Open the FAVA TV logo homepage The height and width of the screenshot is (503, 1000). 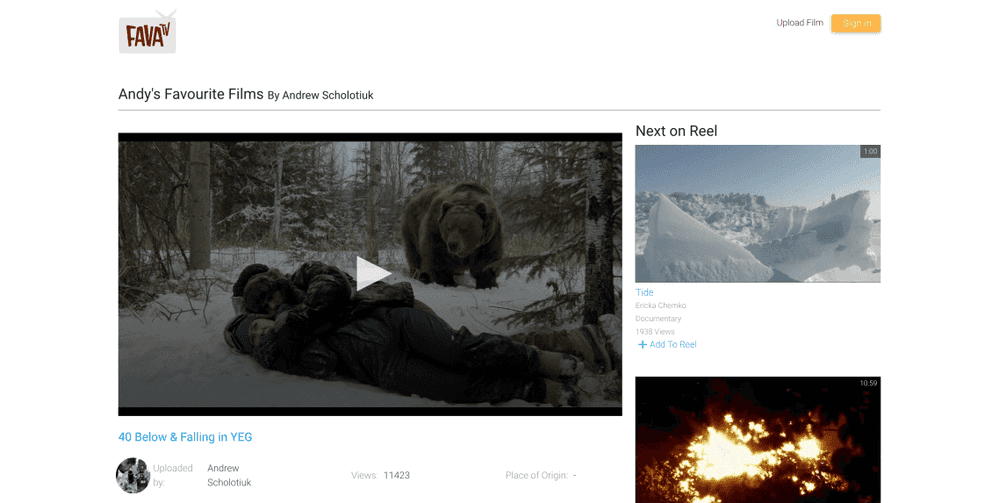coord(147,33)
